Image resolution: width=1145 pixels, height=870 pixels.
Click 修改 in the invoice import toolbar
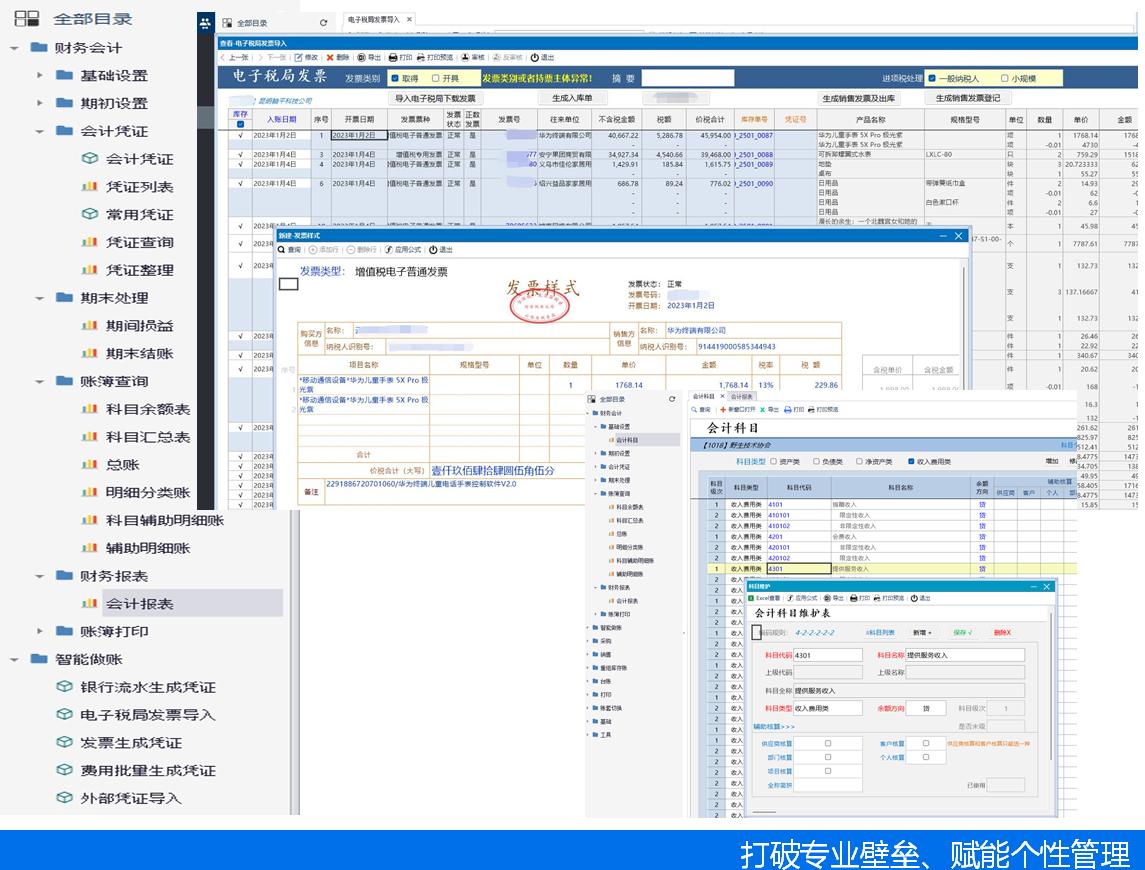pyautogui.click(x=307, y=58)
